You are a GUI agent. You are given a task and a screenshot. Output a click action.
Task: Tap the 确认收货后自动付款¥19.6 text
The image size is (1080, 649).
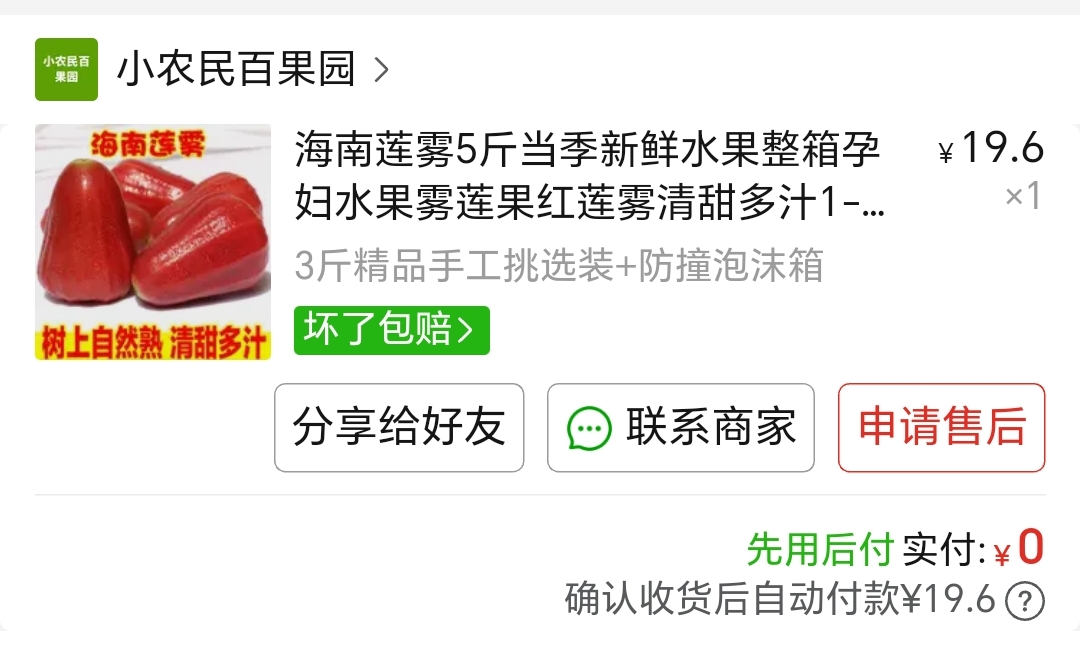(x=780, y=598)
